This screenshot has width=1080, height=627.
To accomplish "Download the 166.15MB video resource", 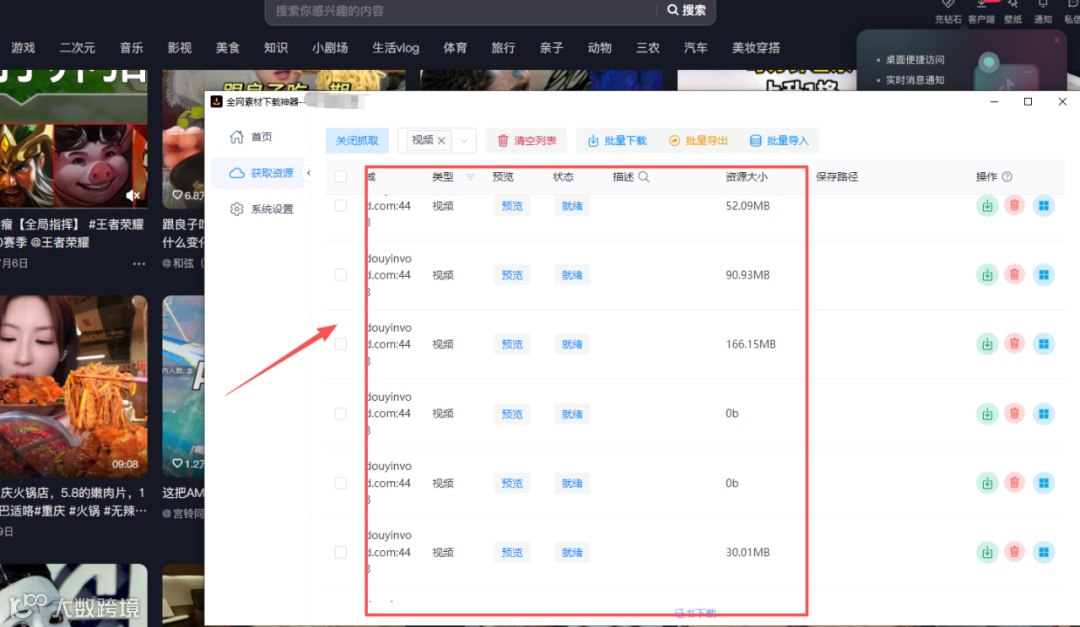I will (x=987, y=344).
